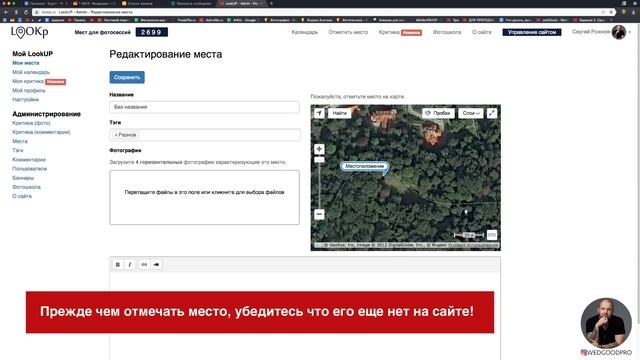Open user menu arrow beside avatar
This screenshot has width=640, height=360.
click(630, 32)
